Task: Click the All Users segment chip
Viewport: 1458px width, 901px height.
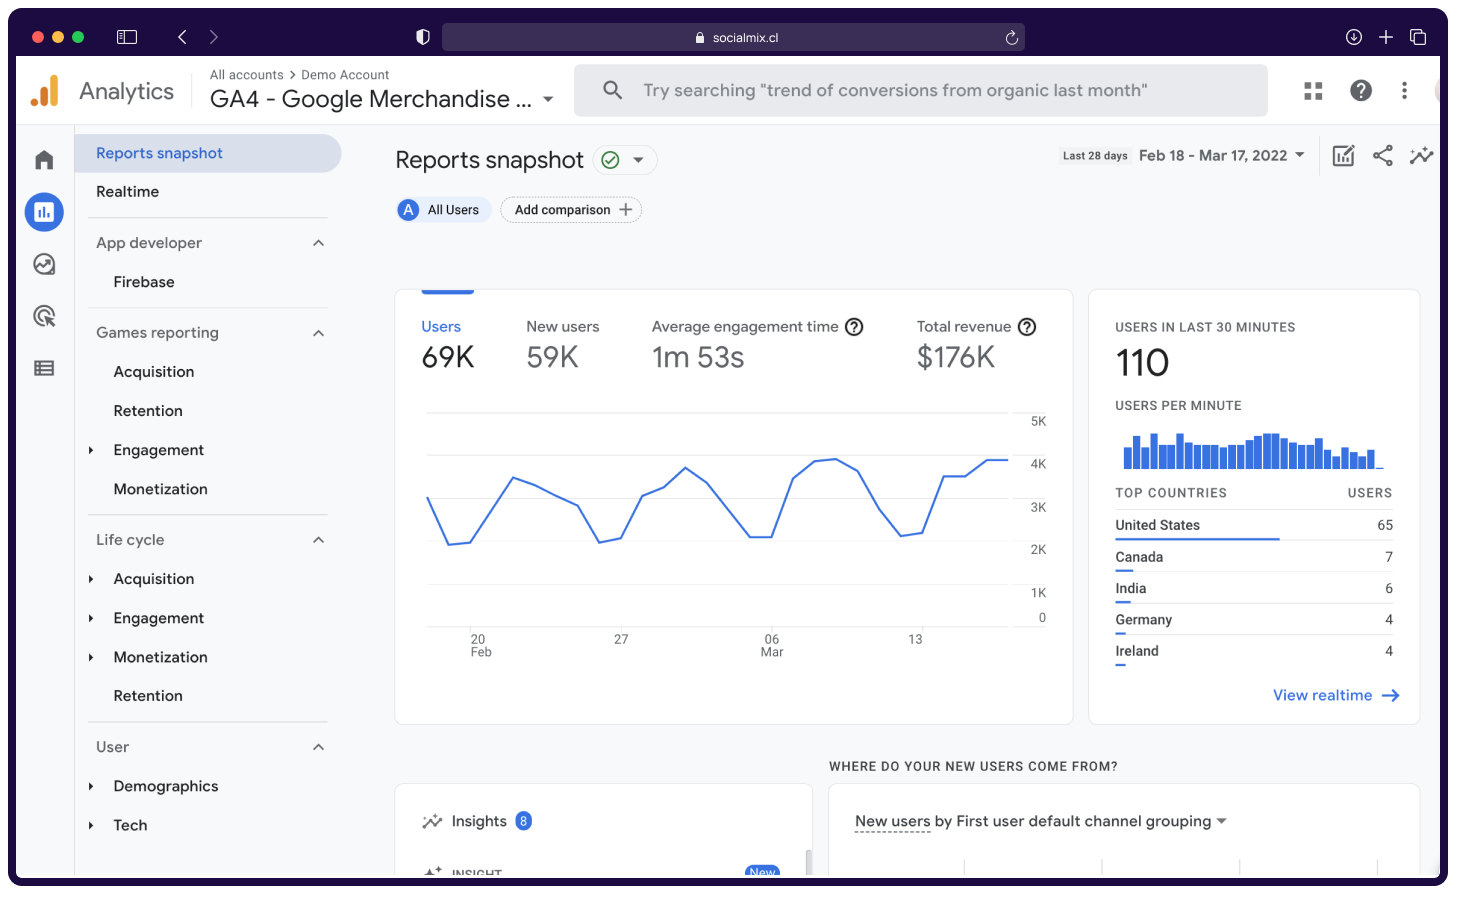Action: coord(443,210)
